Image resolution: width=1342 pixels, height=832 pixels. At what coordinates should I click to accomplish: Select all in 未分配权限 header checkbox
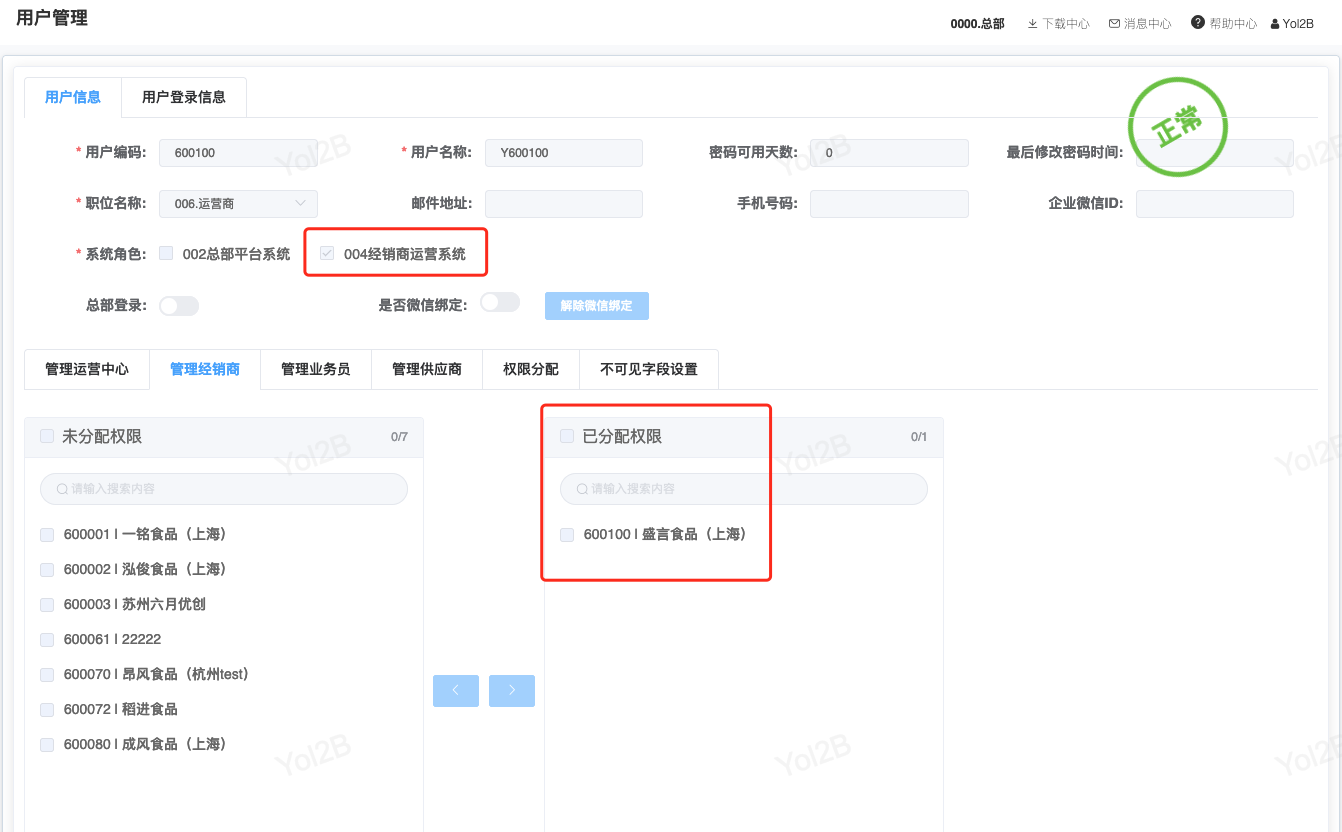(x=47, y=436)
